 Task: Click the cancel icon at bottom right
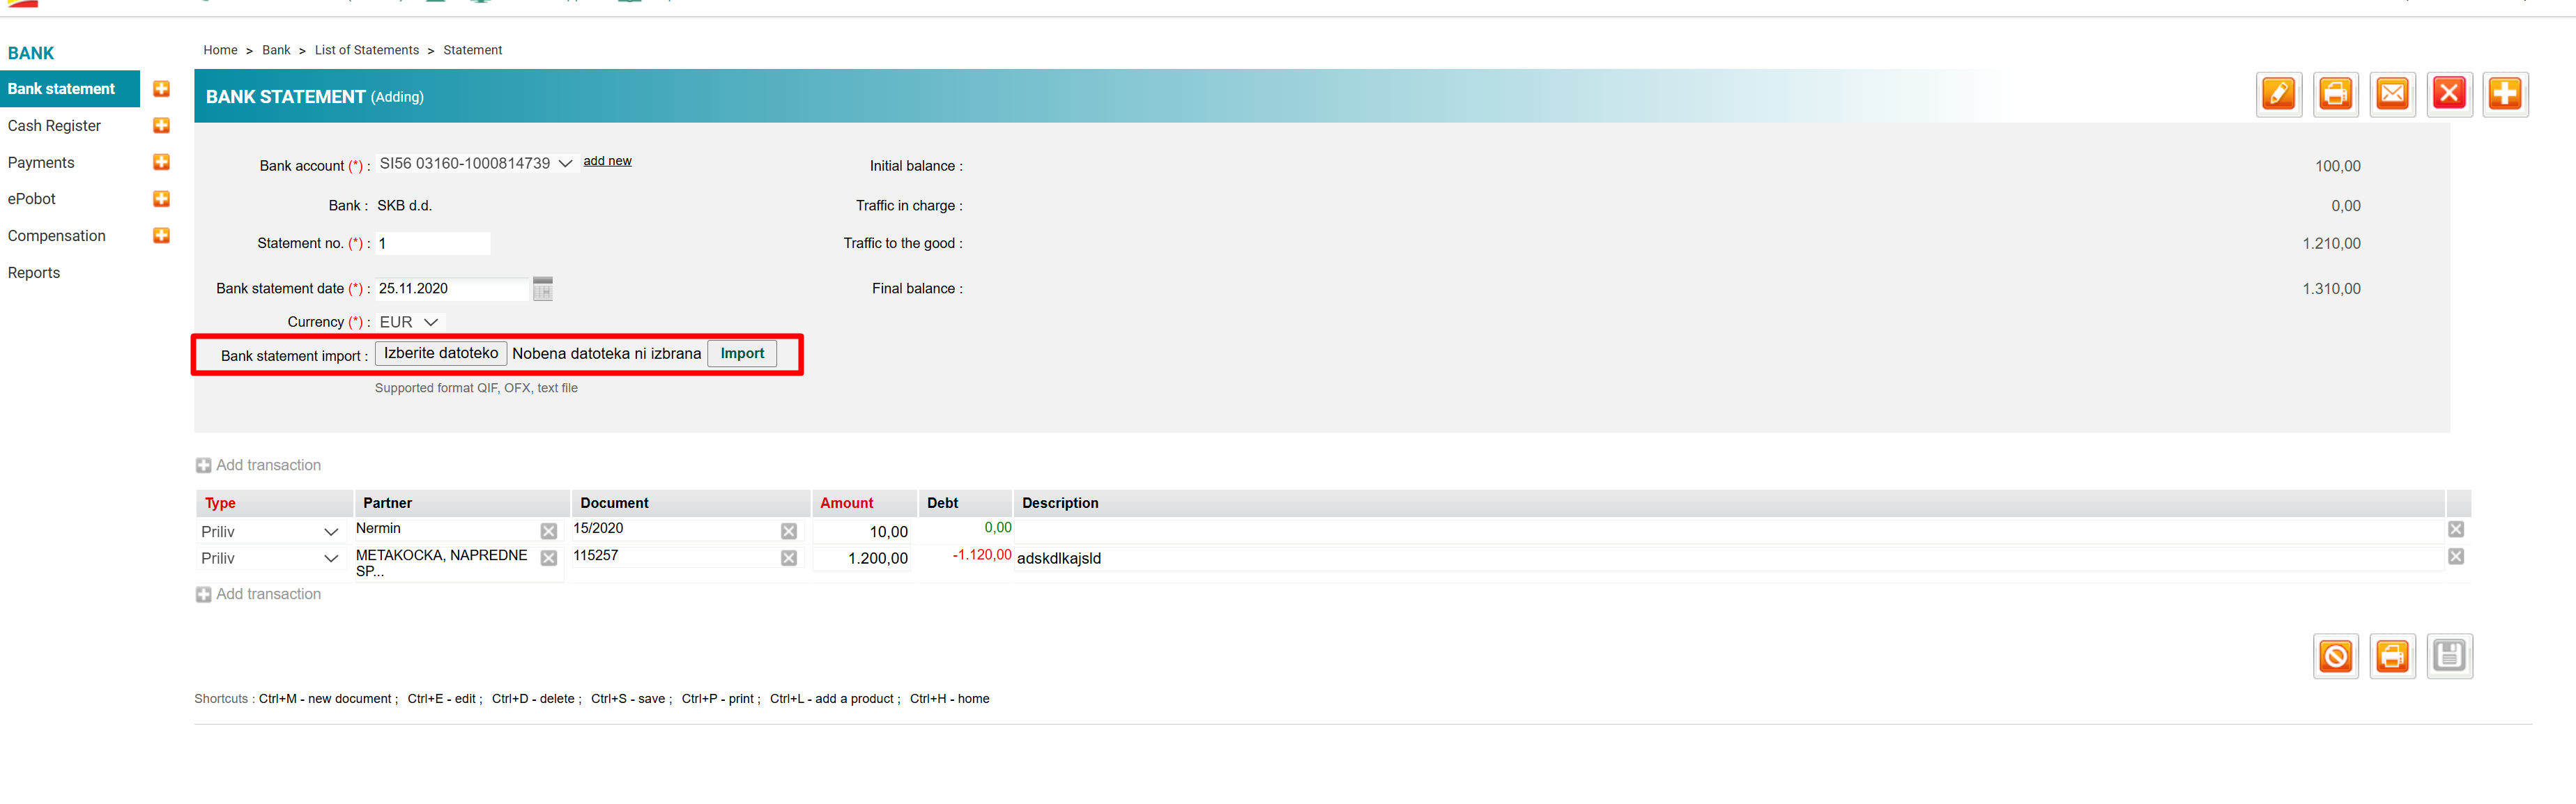click(x=2335, y=656)
